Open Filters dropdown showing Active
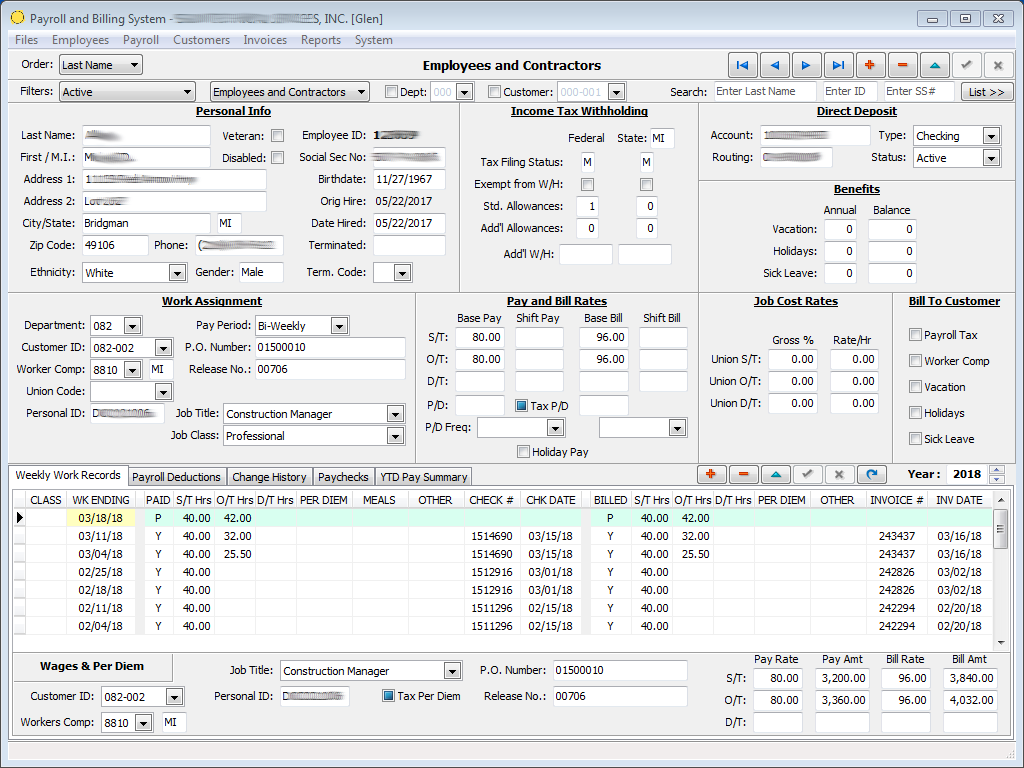Viewport: 1024px width, 768px height. 127,92
